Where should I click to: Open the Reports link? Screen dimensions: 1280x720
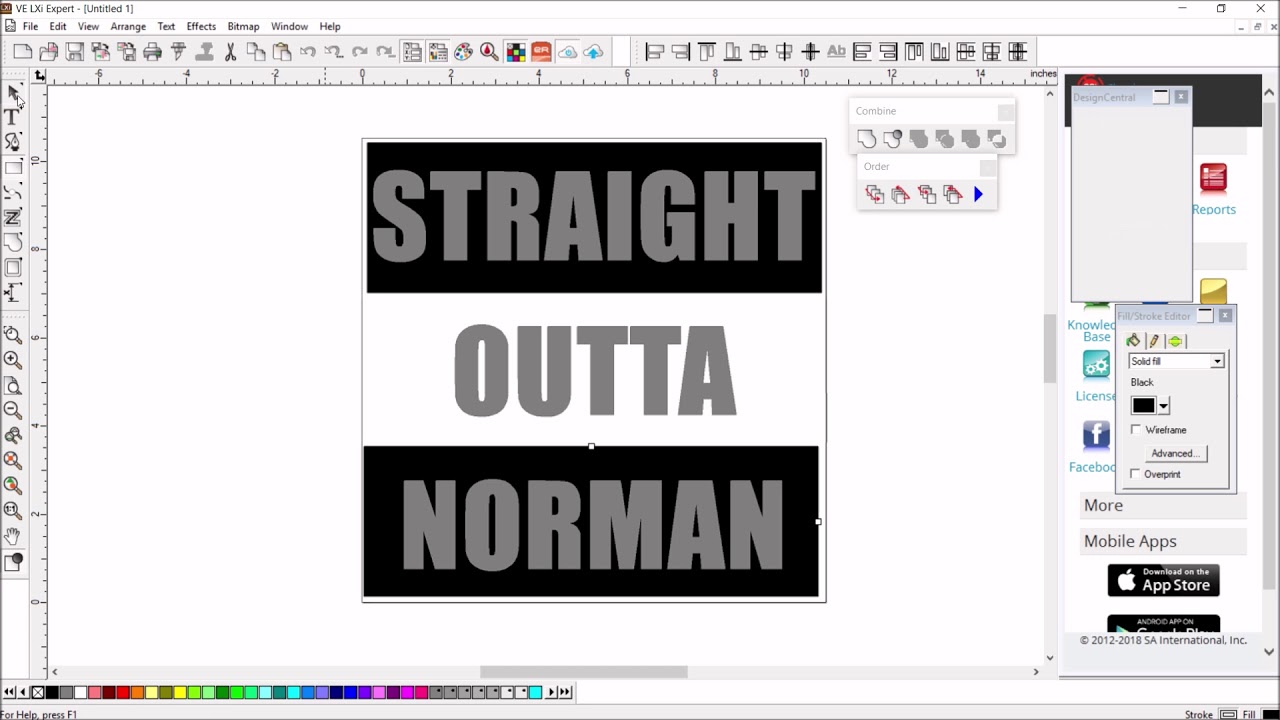pyautogui.click(x=1213, y=209)
